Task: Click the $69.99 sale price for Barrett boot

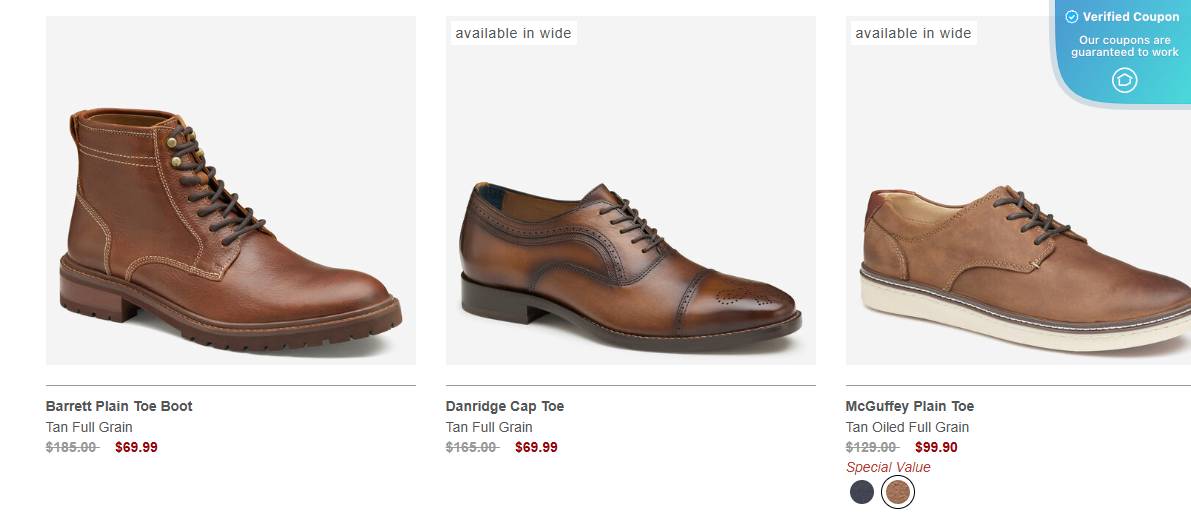Action: click(136, 447)
